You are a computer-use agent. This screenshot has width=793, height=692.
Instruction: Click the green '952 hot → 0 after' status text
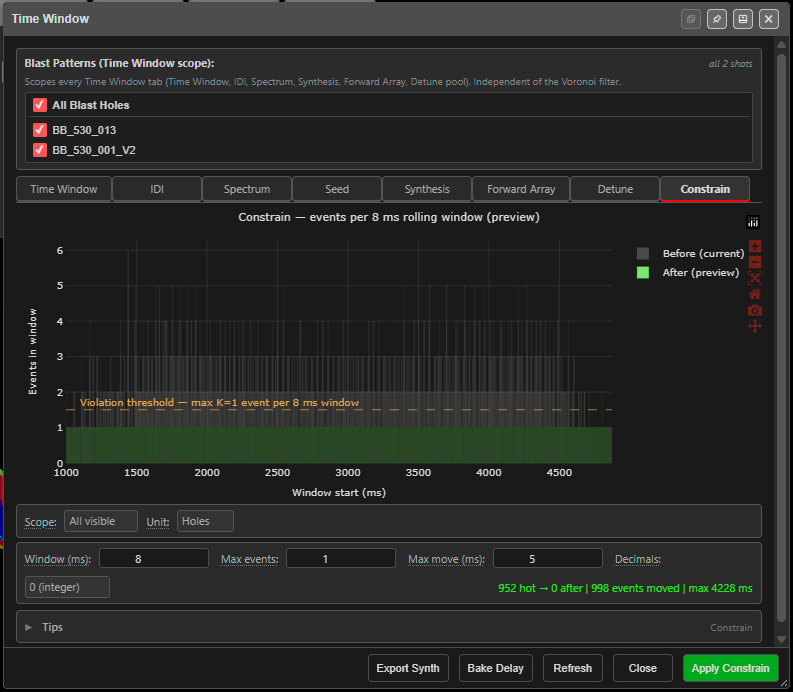[x=625, y=588]
